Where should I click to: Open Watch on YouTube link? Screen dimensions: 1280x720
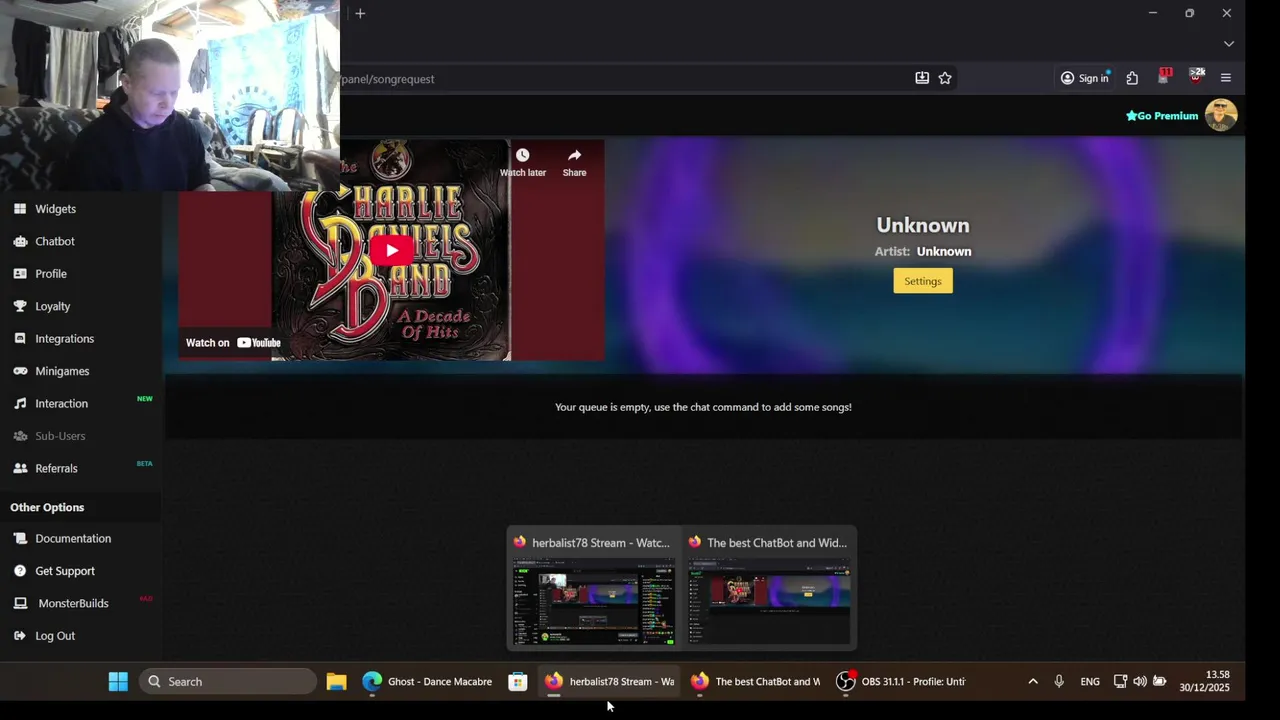[233, 343]
